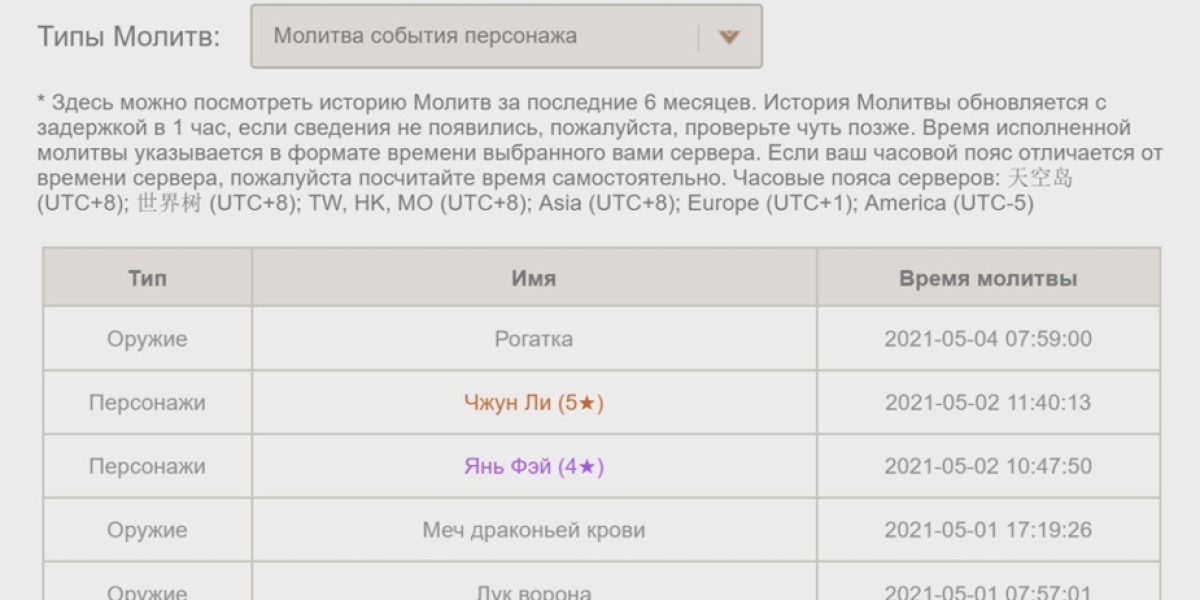This screenshot has height=600, width=1200.
Task: Click the Время молитвы column header
Action: 987,278
